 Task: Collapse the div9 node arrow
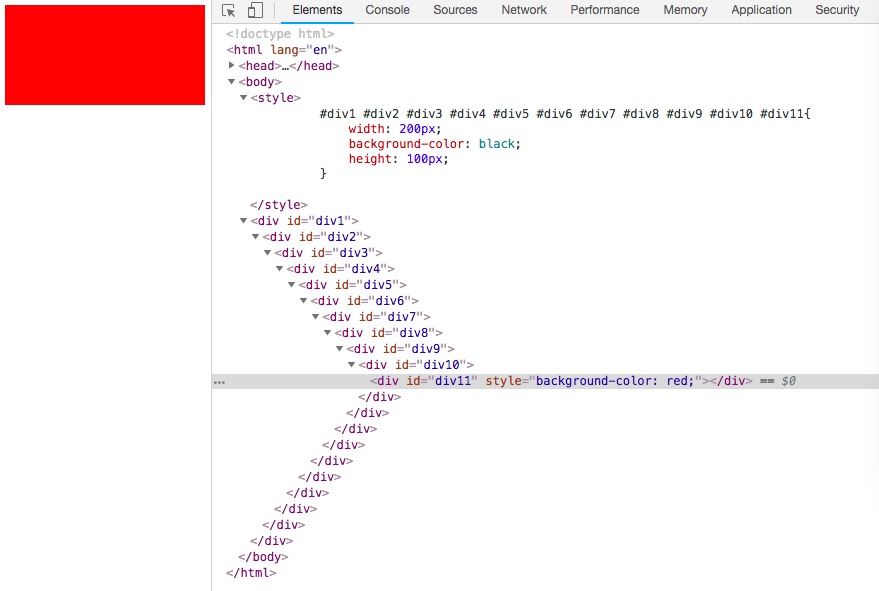click(x=340, y=349)
